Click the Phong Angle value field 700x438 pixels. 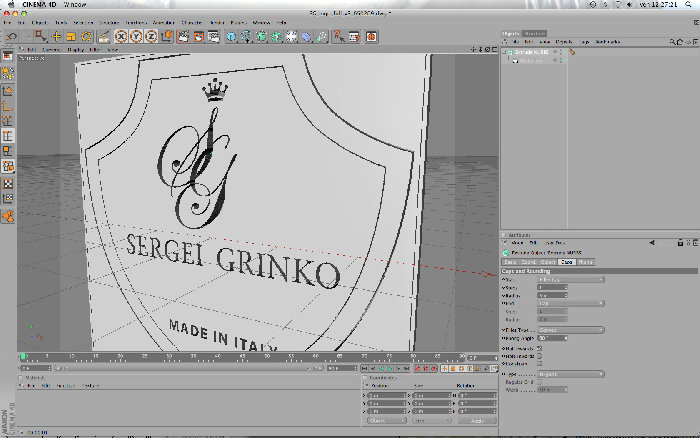click(552, 338)
